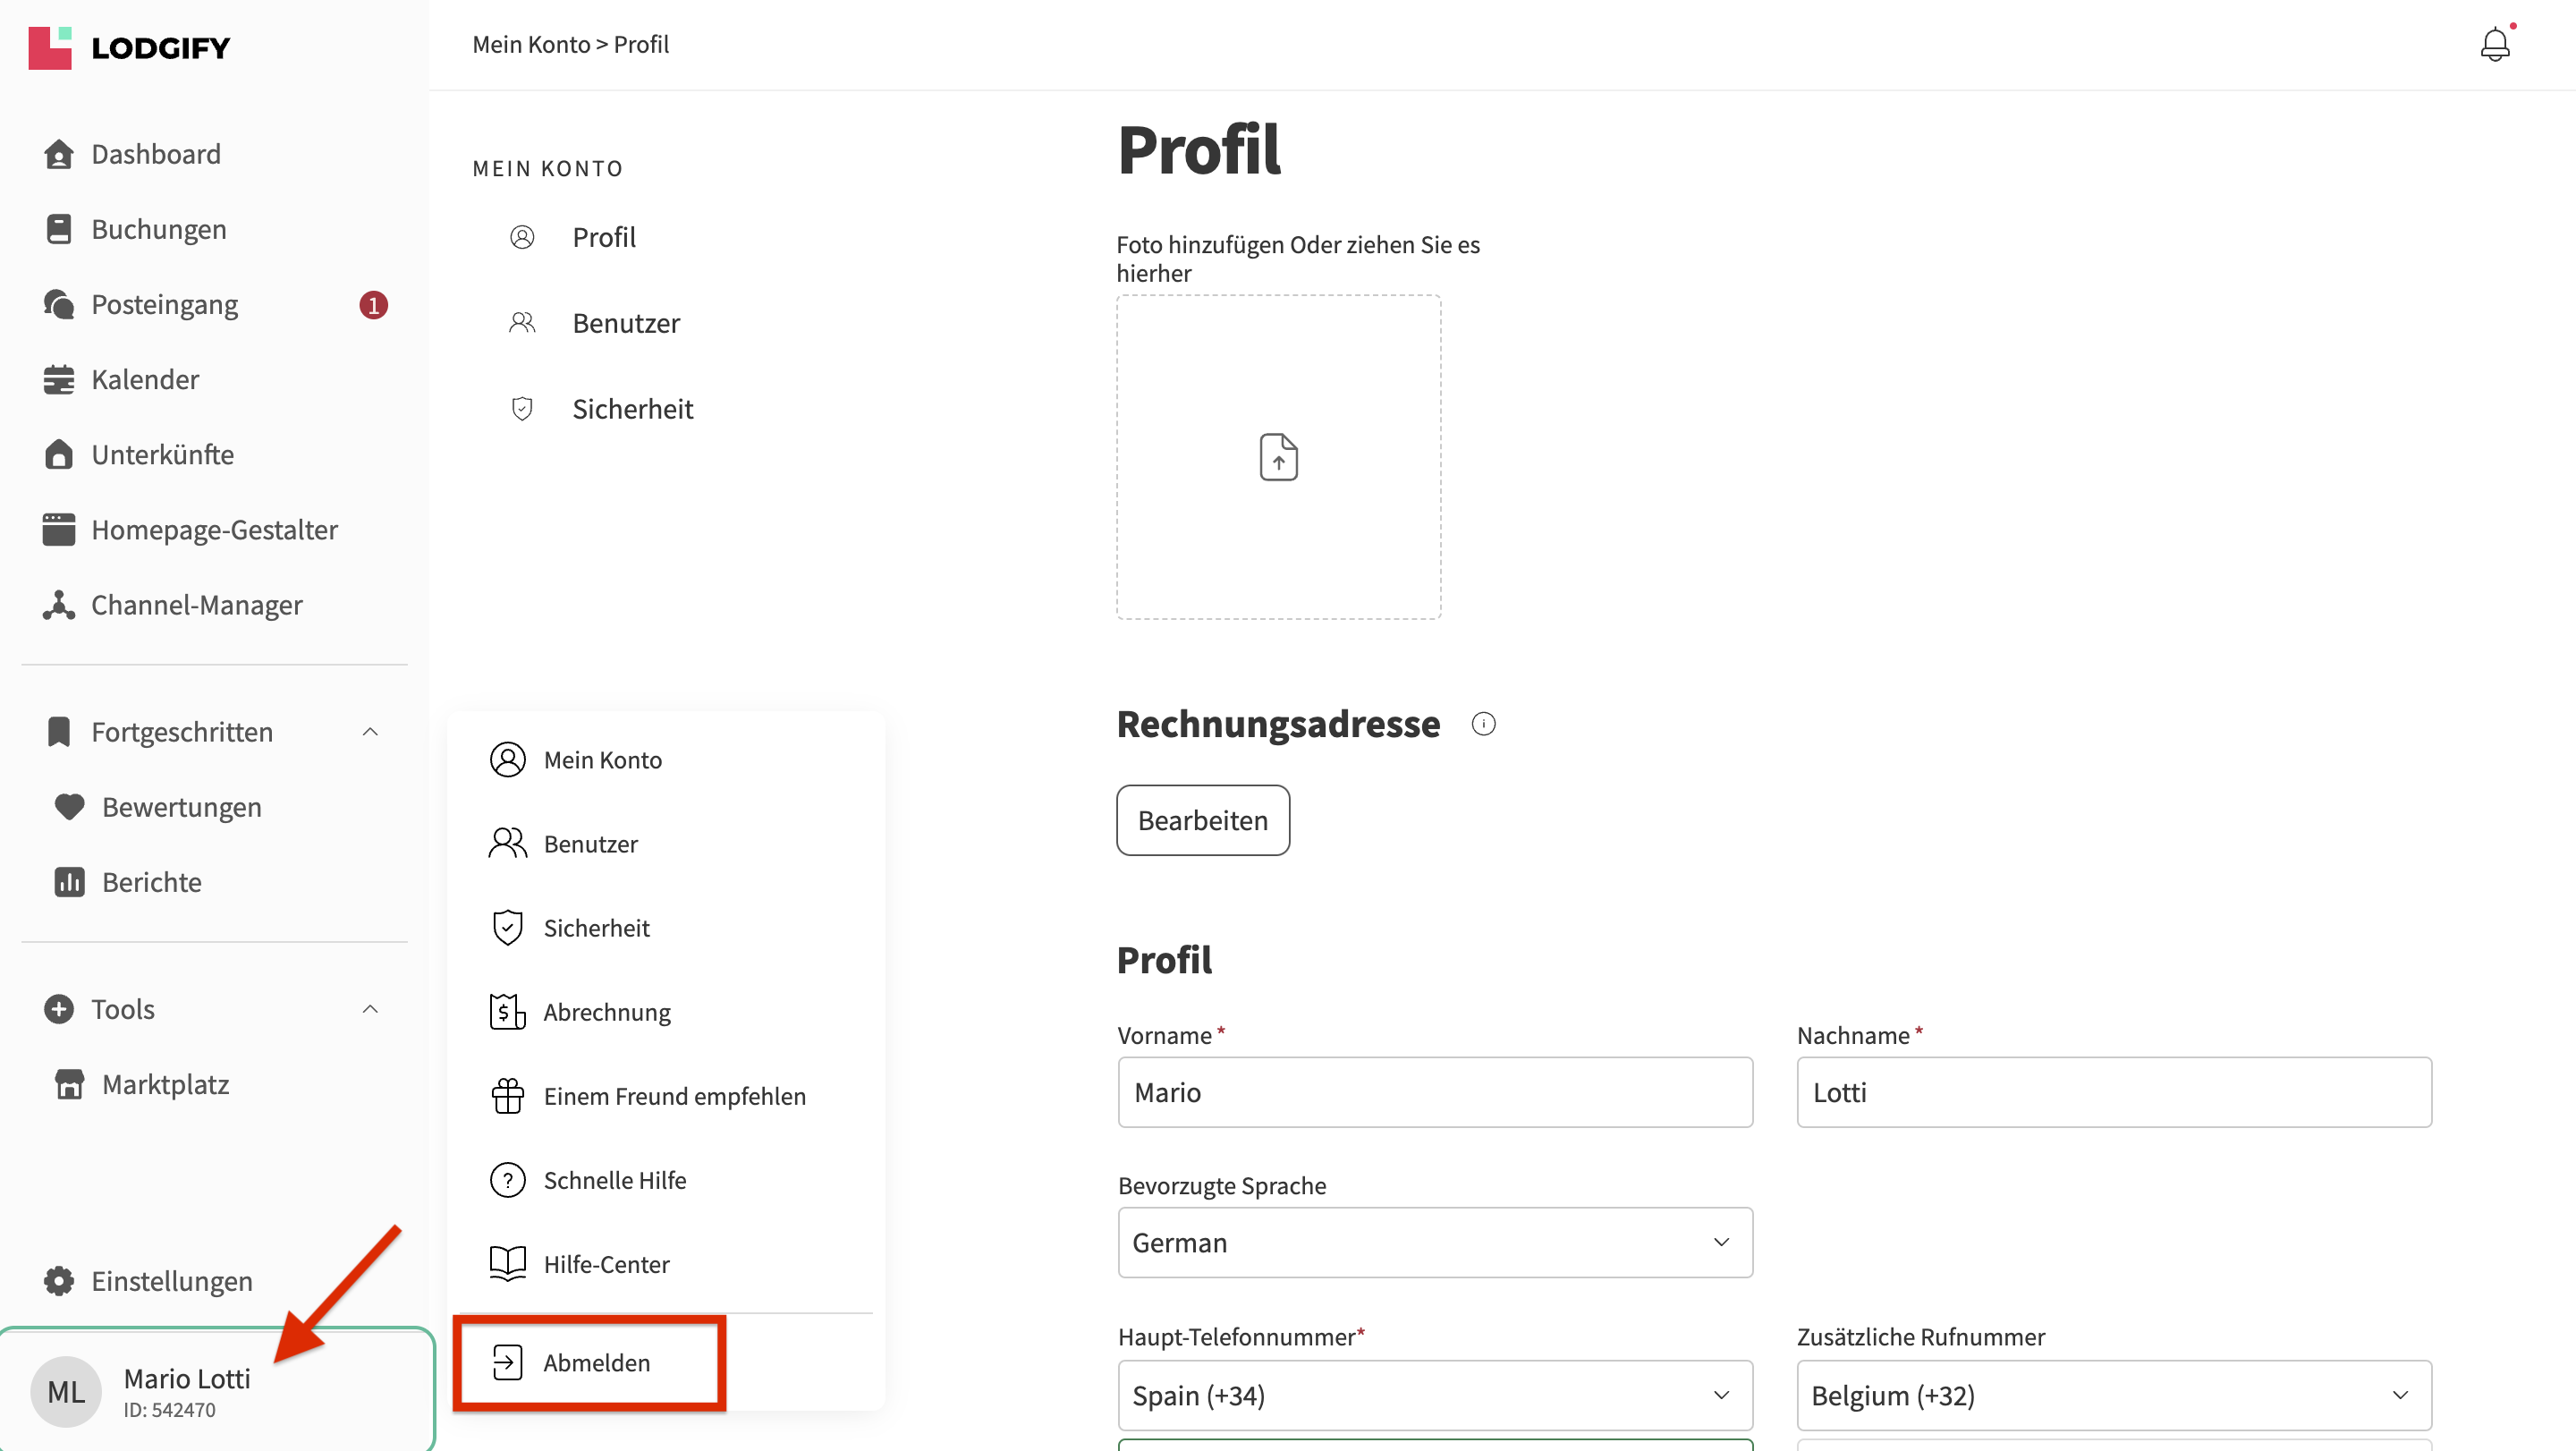Select Abmelden from the account menu
Image resolution: width=2576 pixels, height=1451 pixels.
(596, 1363)
